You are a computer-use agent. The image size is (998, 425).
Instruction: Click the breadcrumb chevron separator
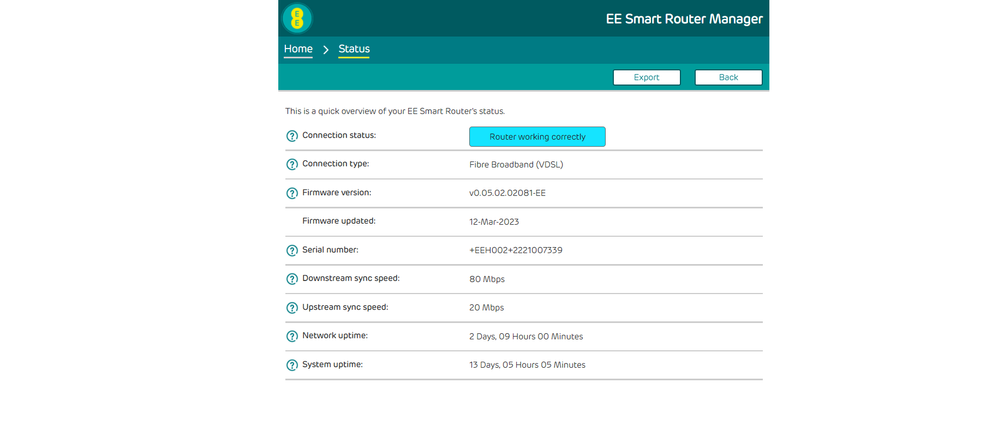pyautogui.click(x=326, y=50)
